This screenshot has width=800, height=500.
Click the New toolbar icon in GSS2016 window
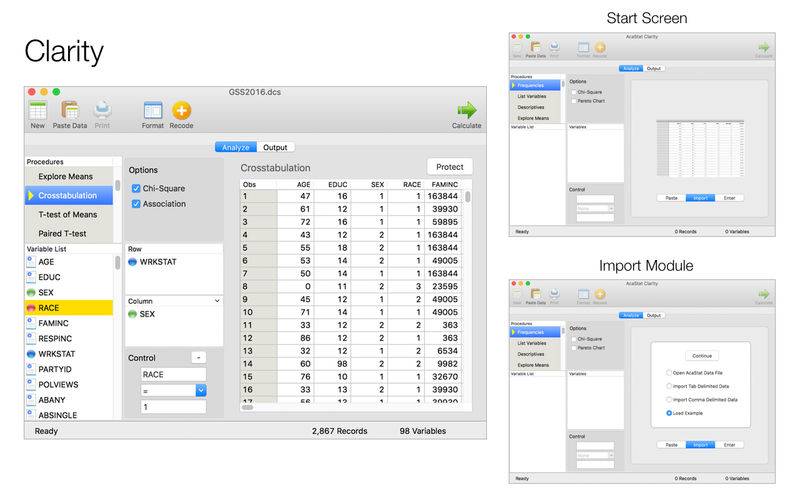point(38,110)
